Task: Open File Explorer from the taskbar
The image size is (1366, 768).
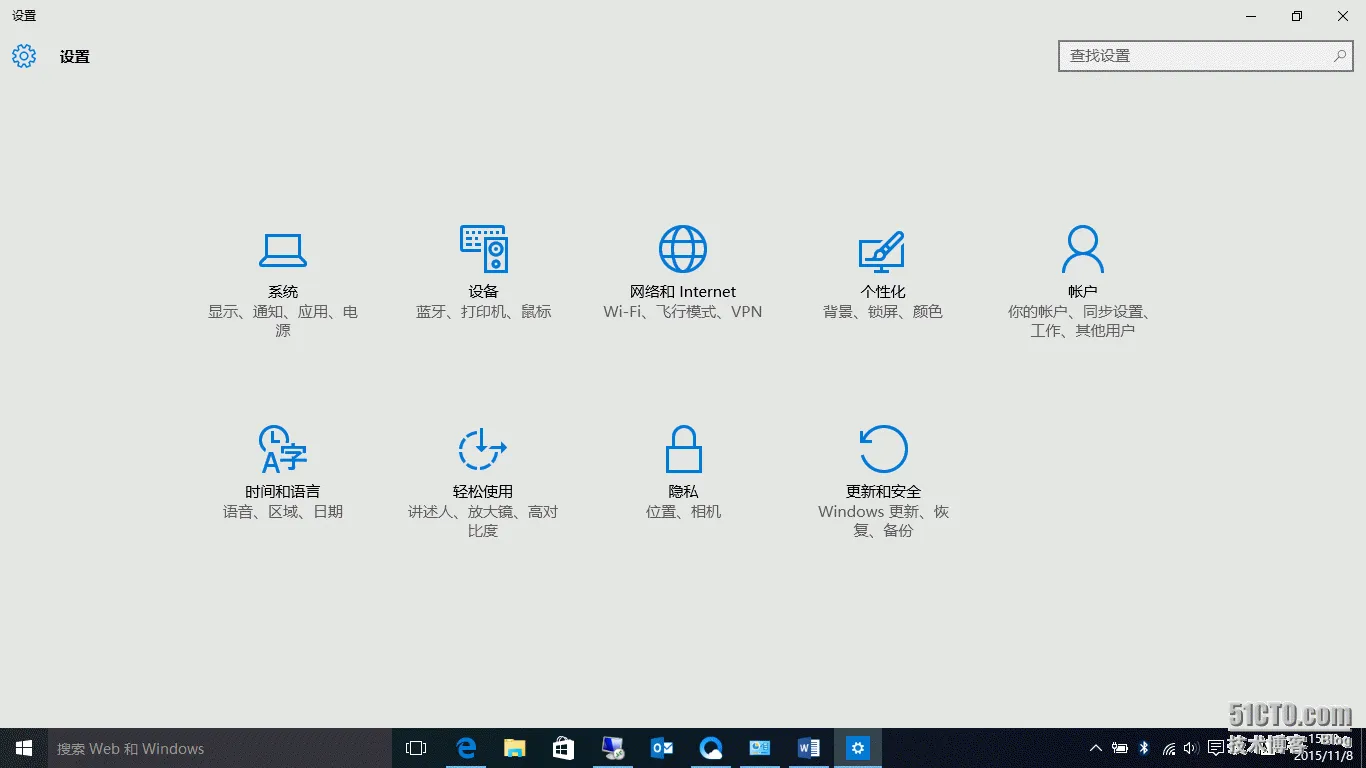Action: (514, 748)
